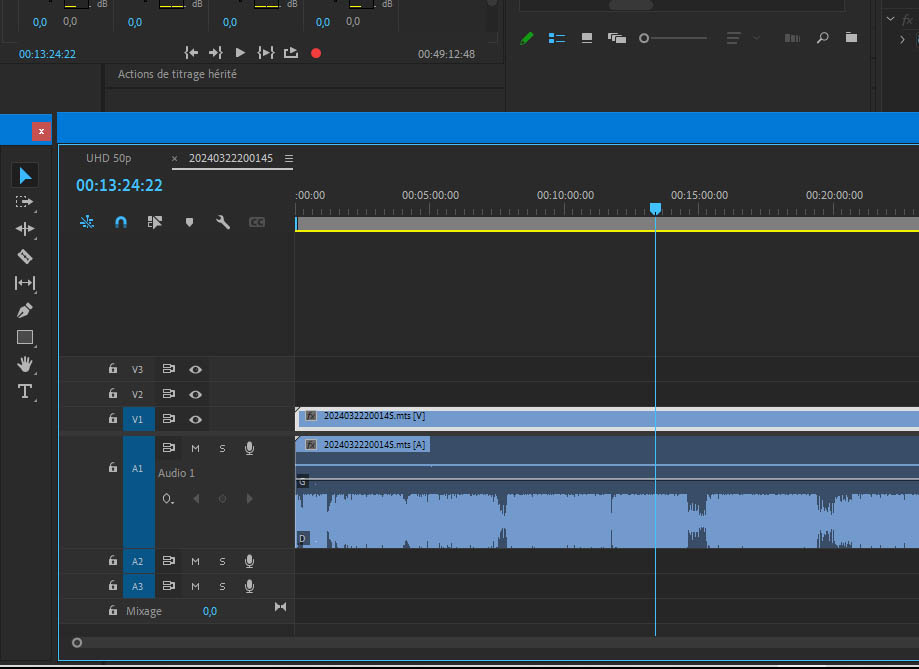
Task: Select the Selection tool arrow
Action: [25, 175]
